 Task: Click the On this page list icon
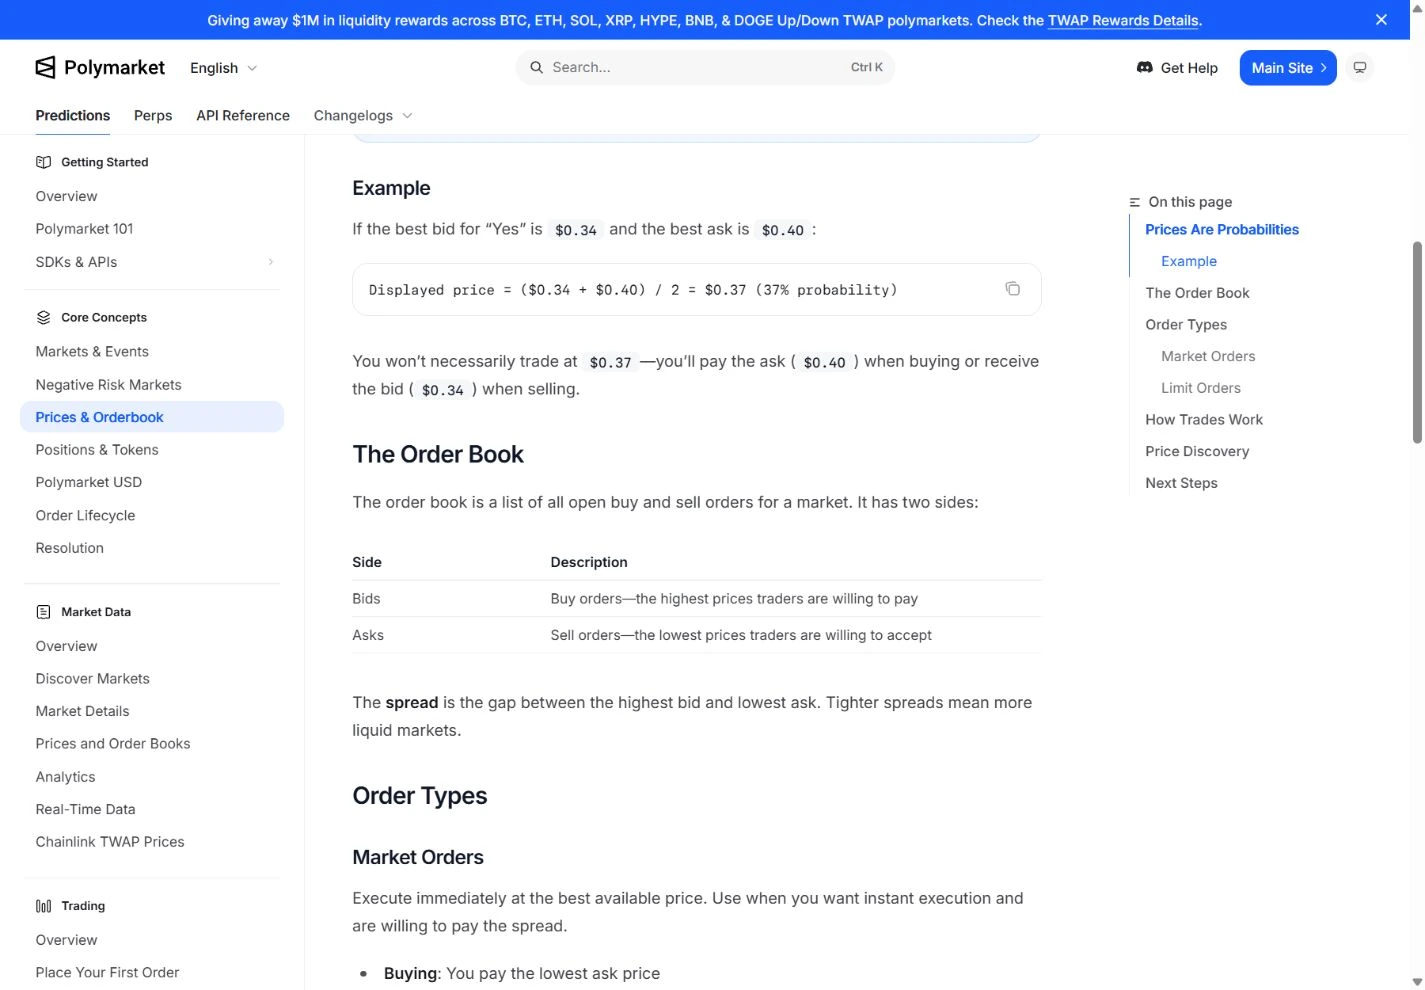(1134, 202)
